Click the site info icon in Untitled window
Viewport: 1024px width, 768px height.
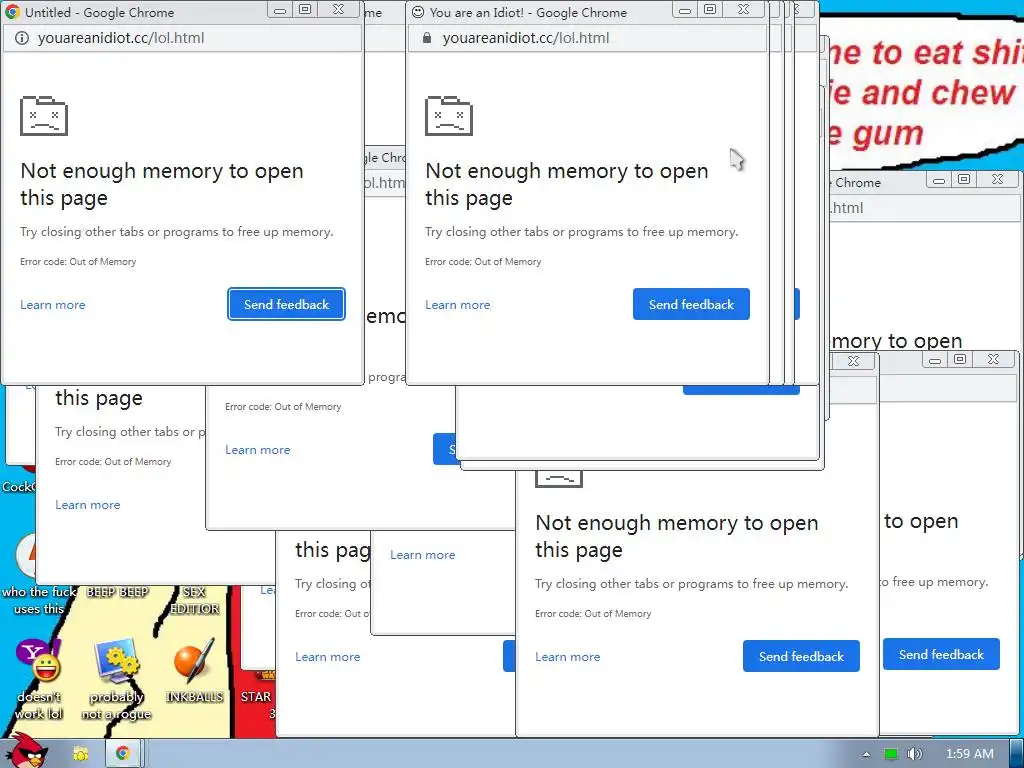pyautogui.click(x=22, y=38)
